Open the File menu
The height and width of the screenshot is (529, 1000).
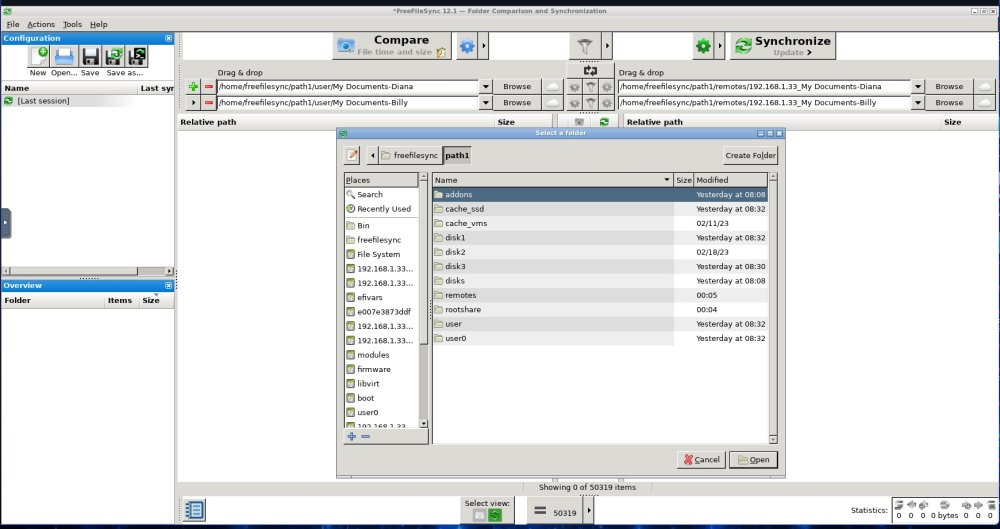(13, 24)
